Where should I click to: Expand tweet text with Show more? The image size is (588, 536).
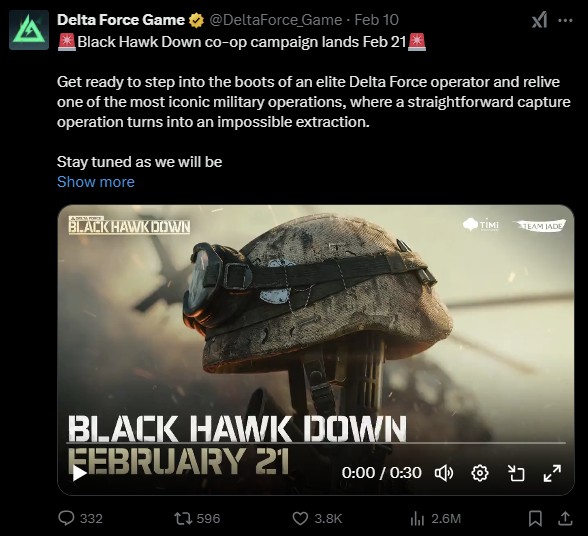coord(96,182)
